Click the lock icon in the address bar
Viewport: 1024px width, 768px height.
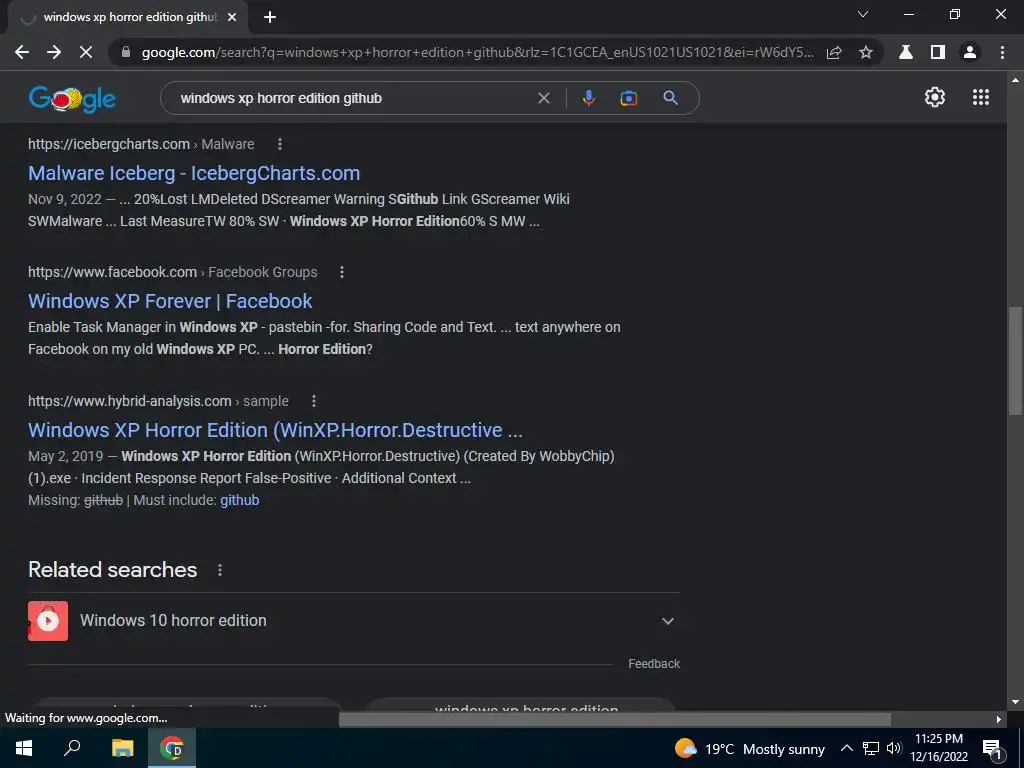click(126, 52)
